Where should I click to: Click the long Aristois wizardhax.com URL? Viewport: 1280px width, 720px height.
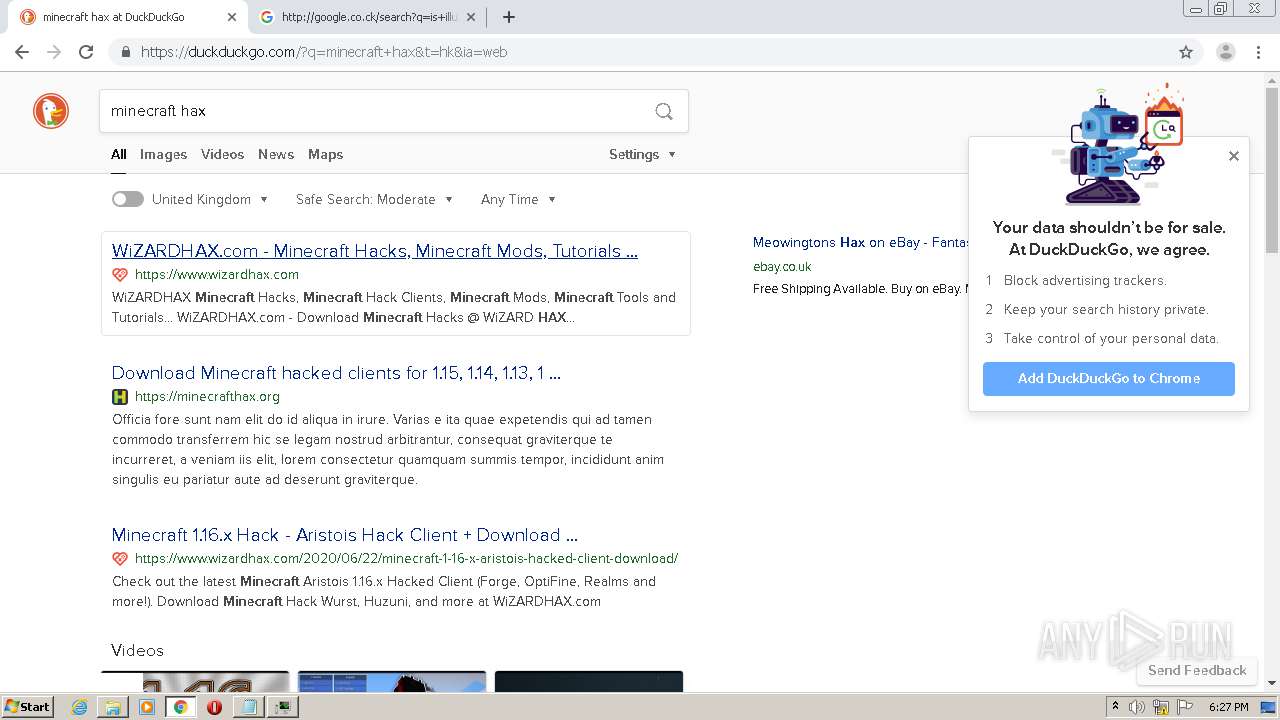(x=406, y=559)
